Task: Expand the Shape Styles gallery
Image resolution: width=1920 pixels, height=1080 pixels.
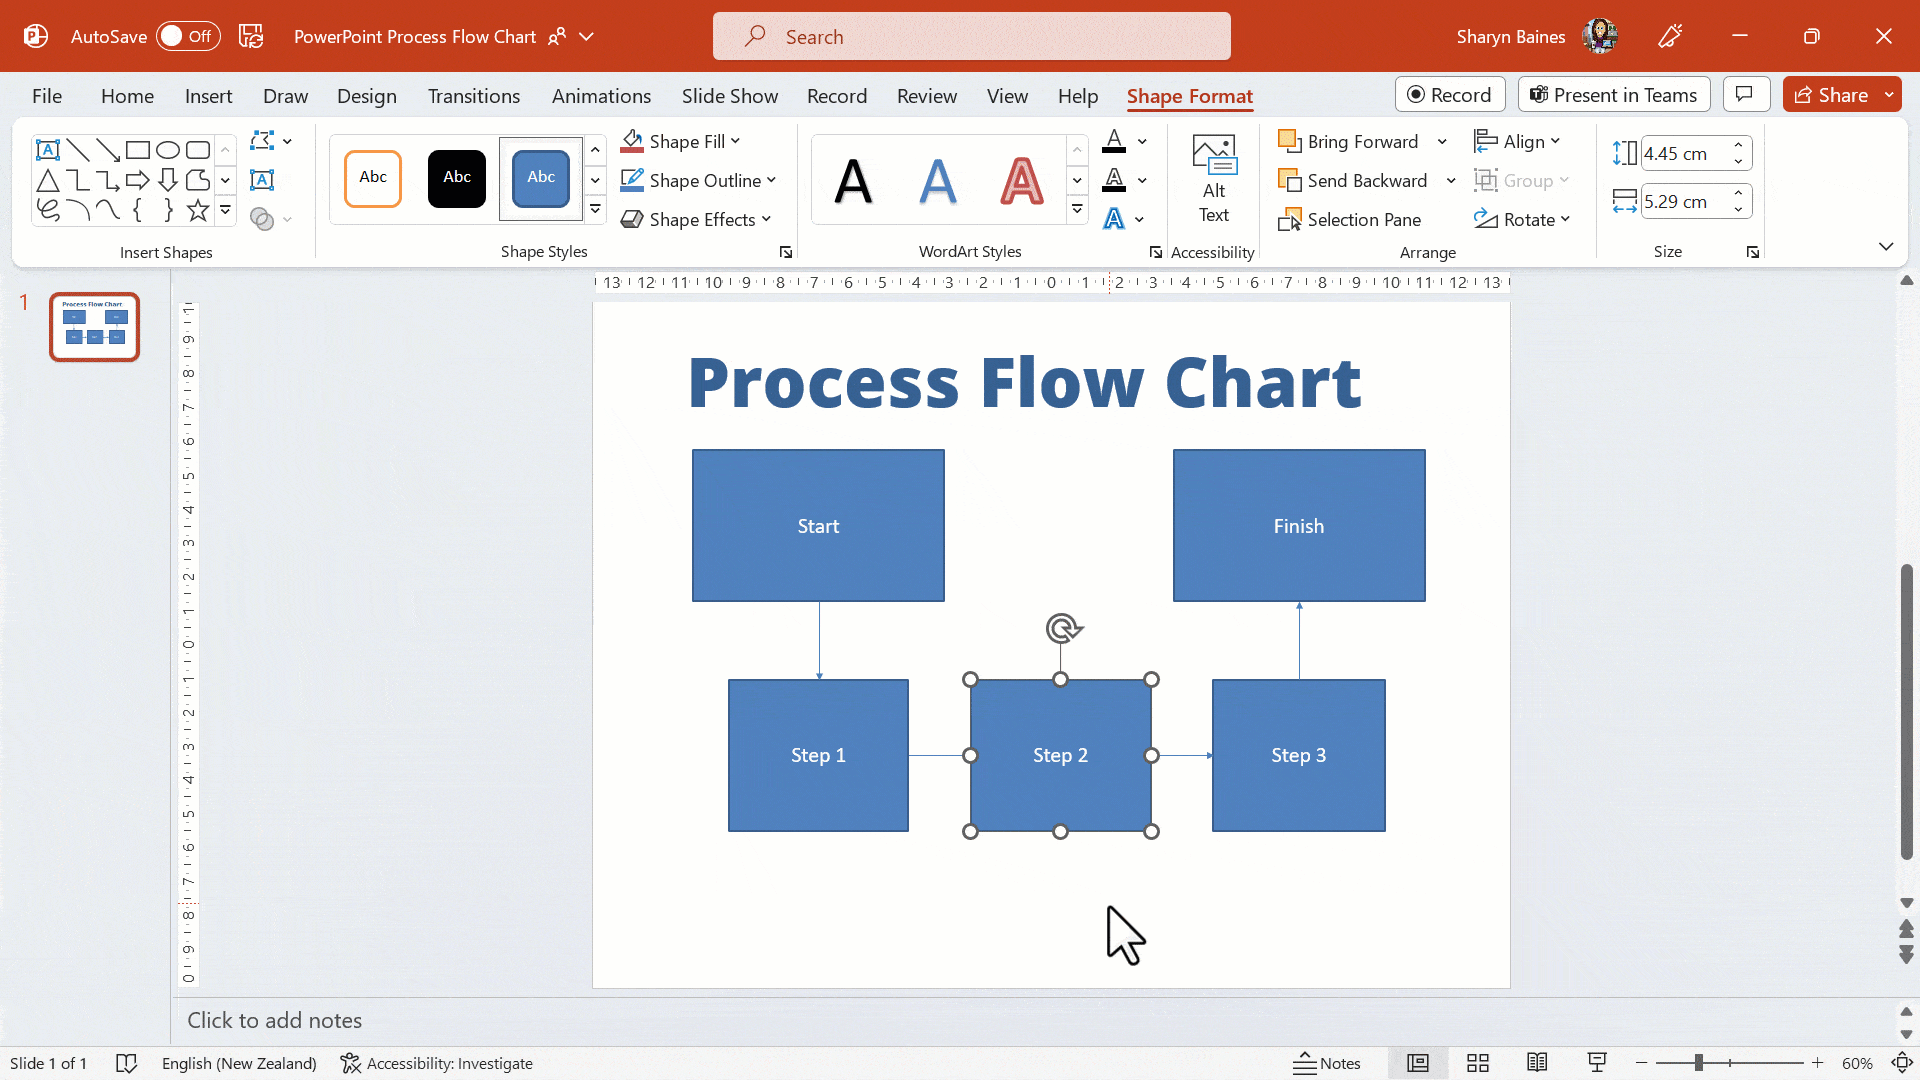Action: click(x=595, y=210)
